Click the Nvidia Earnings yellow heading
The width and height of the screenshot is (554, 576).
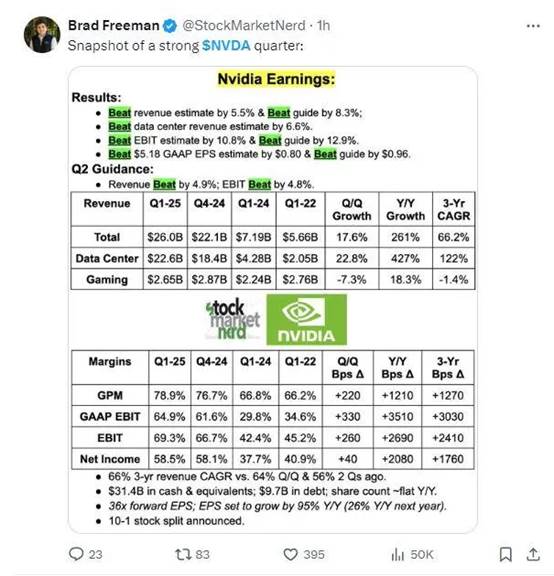(x=276, y=79)
